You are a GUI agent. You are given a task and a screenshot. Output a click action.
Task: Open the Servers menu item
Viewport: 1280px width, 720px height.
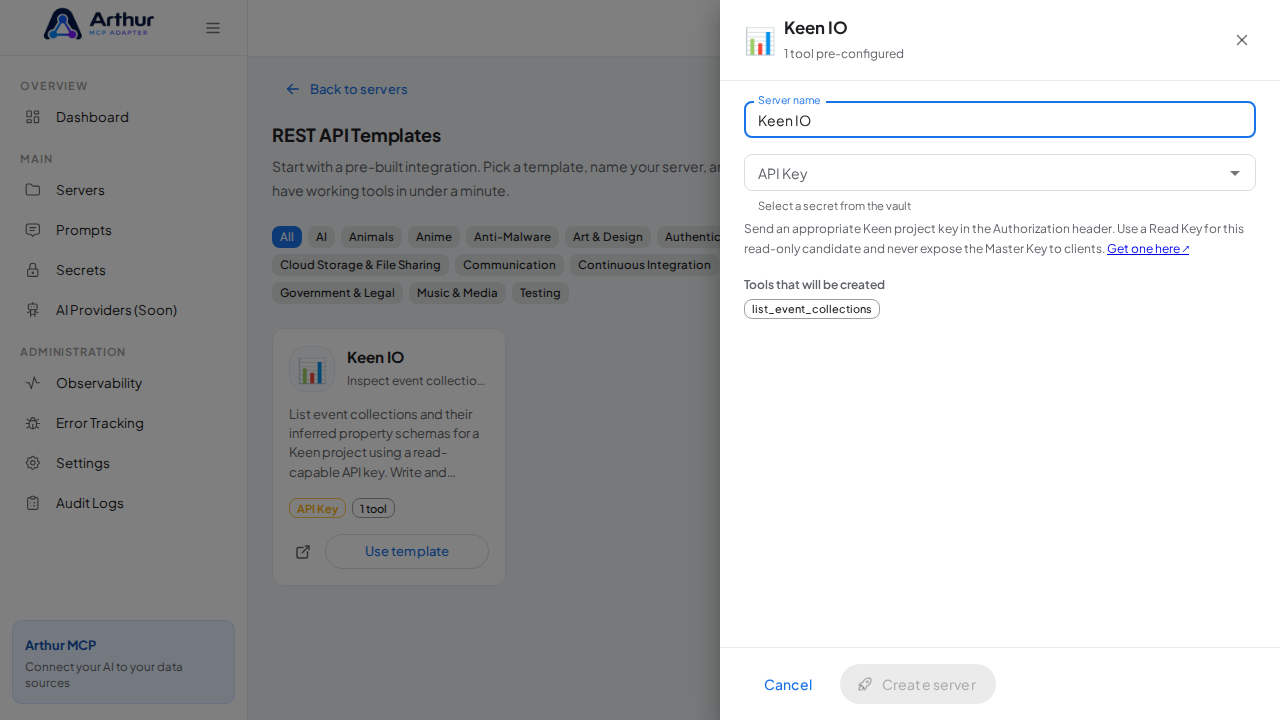coord(124,190)
